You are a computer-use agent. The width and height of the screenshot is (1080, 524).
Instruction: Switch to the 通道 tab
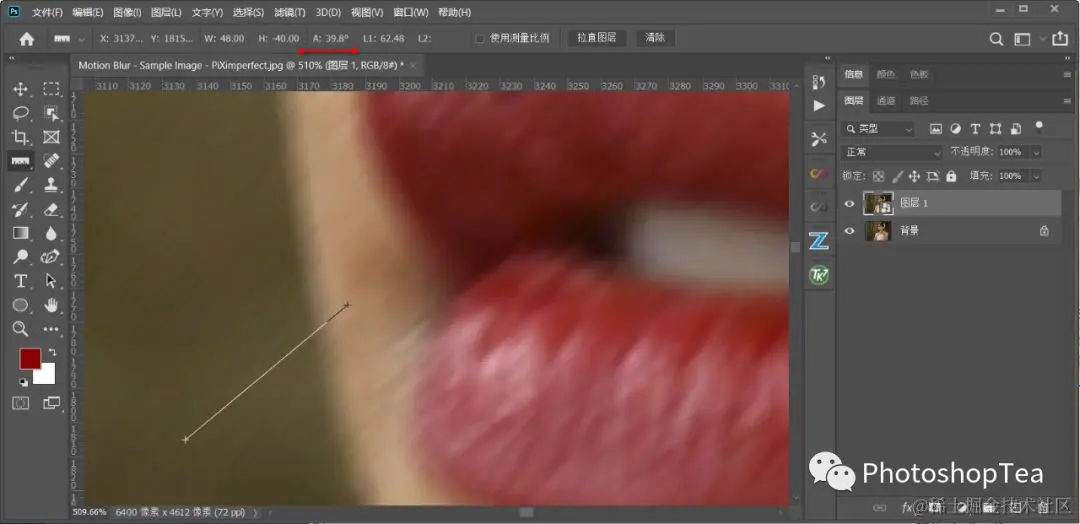(886, 101)
